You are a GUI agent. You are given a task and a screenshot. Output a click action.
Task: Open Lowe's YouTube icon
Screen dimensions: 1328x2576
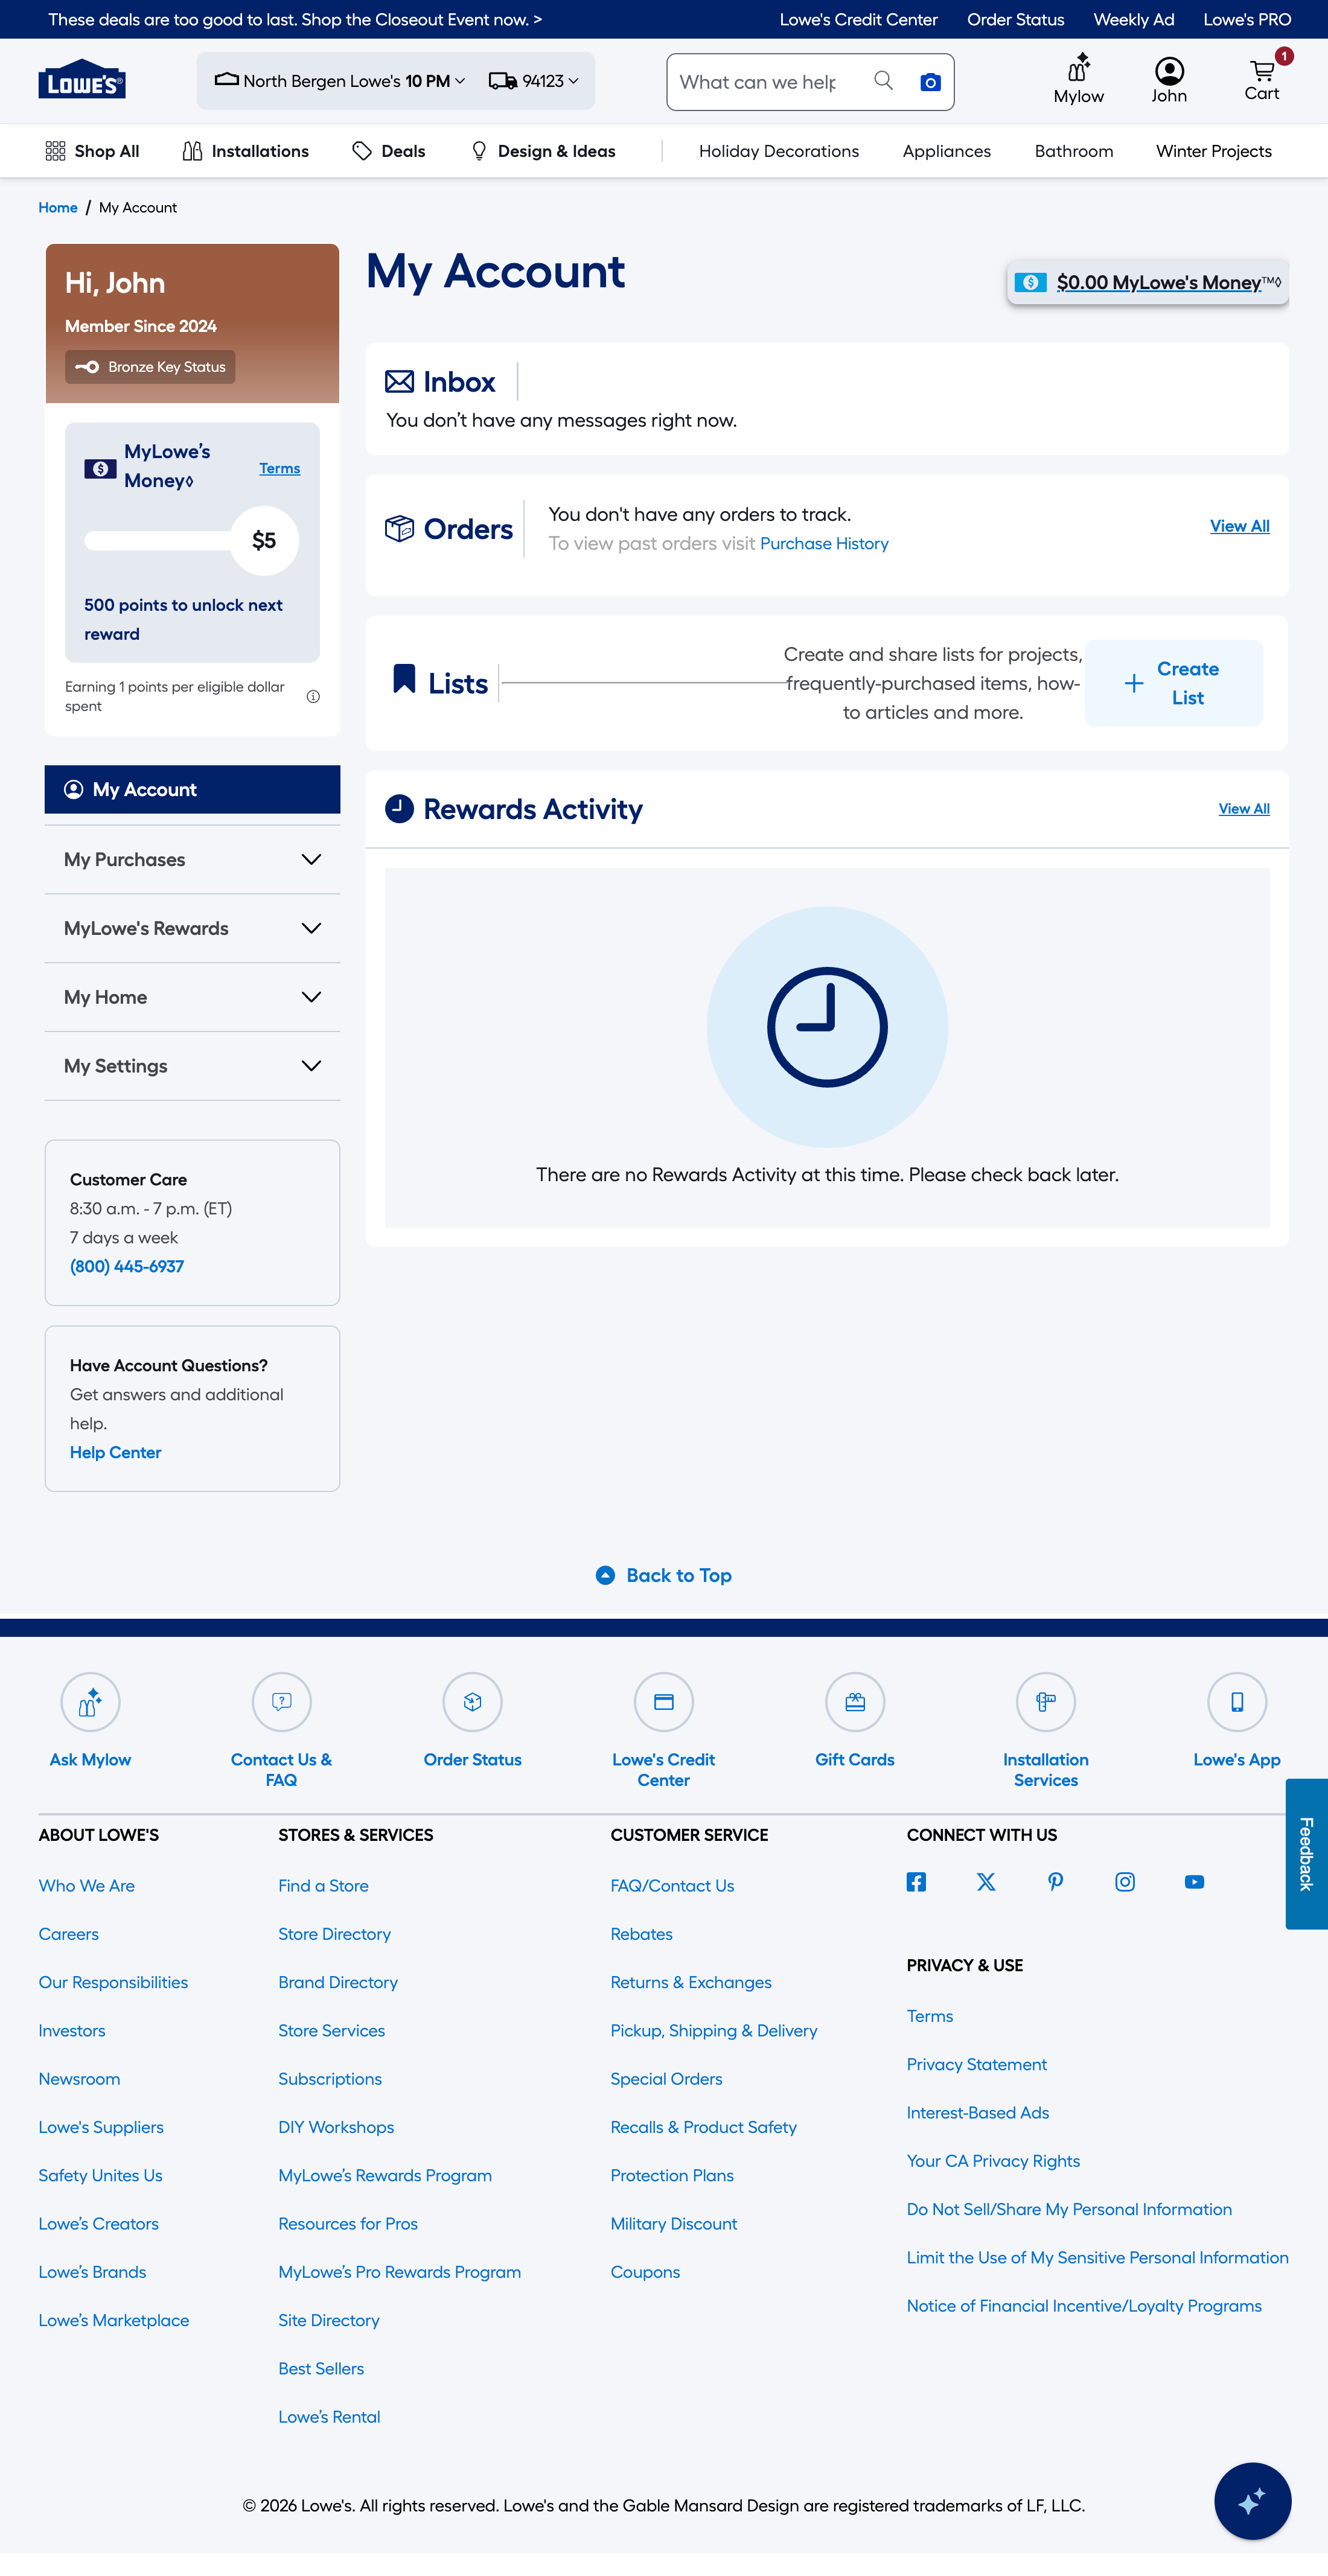[1194, 1882]
